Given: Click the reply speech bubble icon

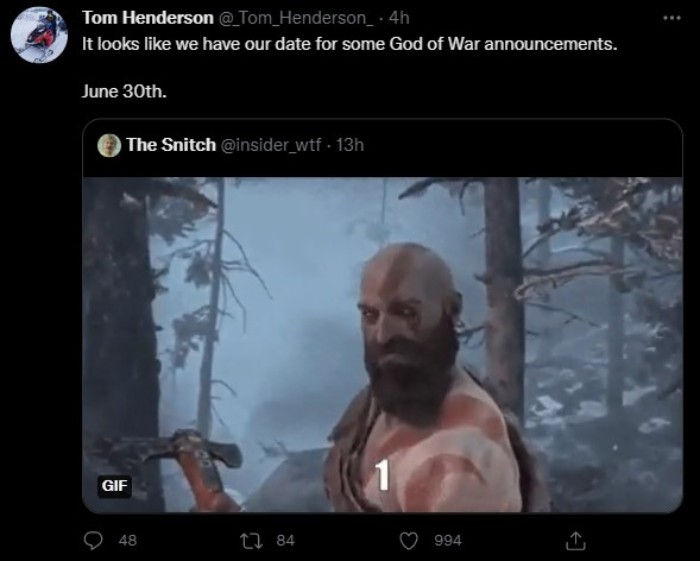Looking at the screenshot, I should click(93, 540).
